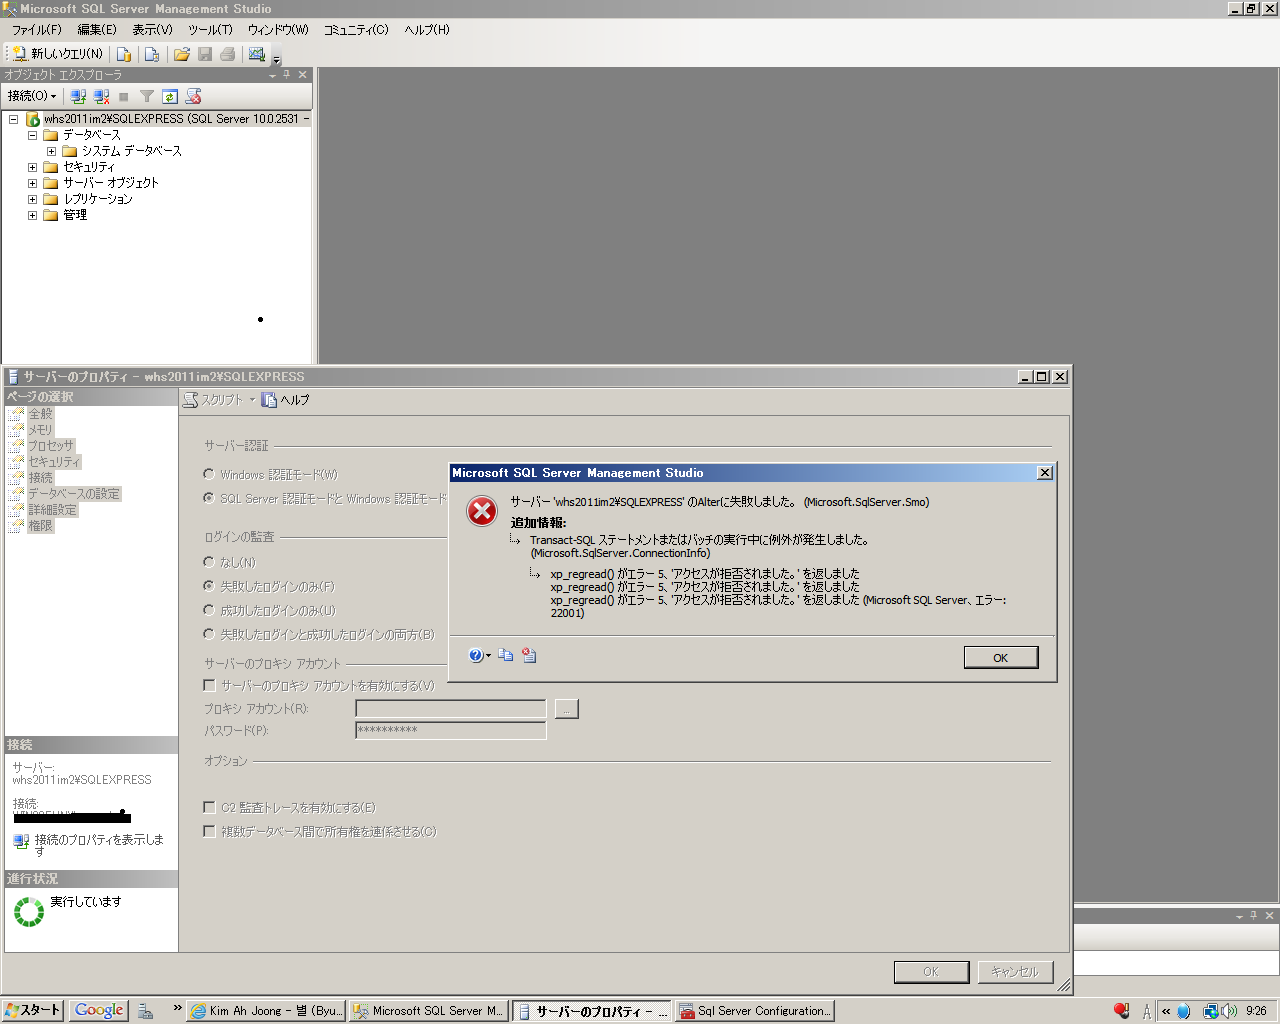
Task: Click the refresh icon in Object Explorer
Action: click(x=170, y=96)
